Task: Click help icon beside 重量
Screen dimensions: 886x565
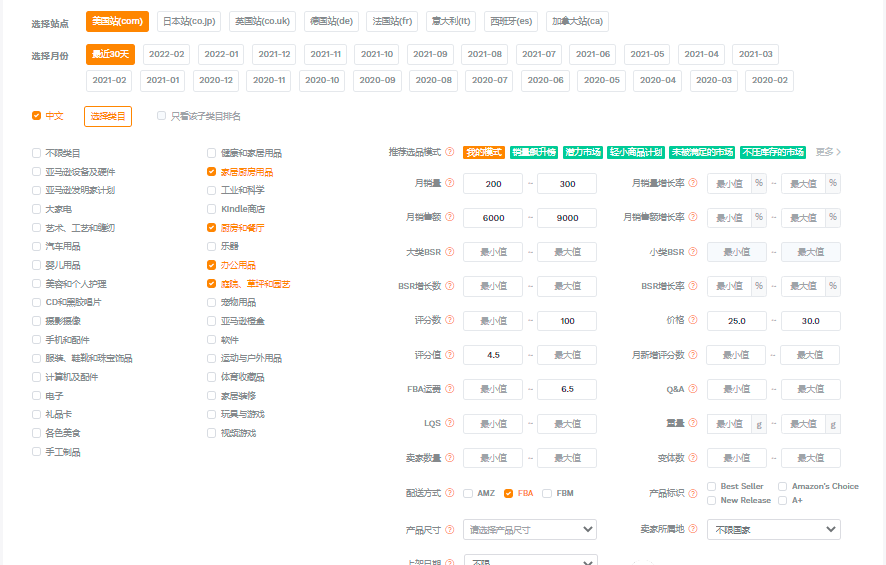Action: pyautogui.click(x=693, y=423)
